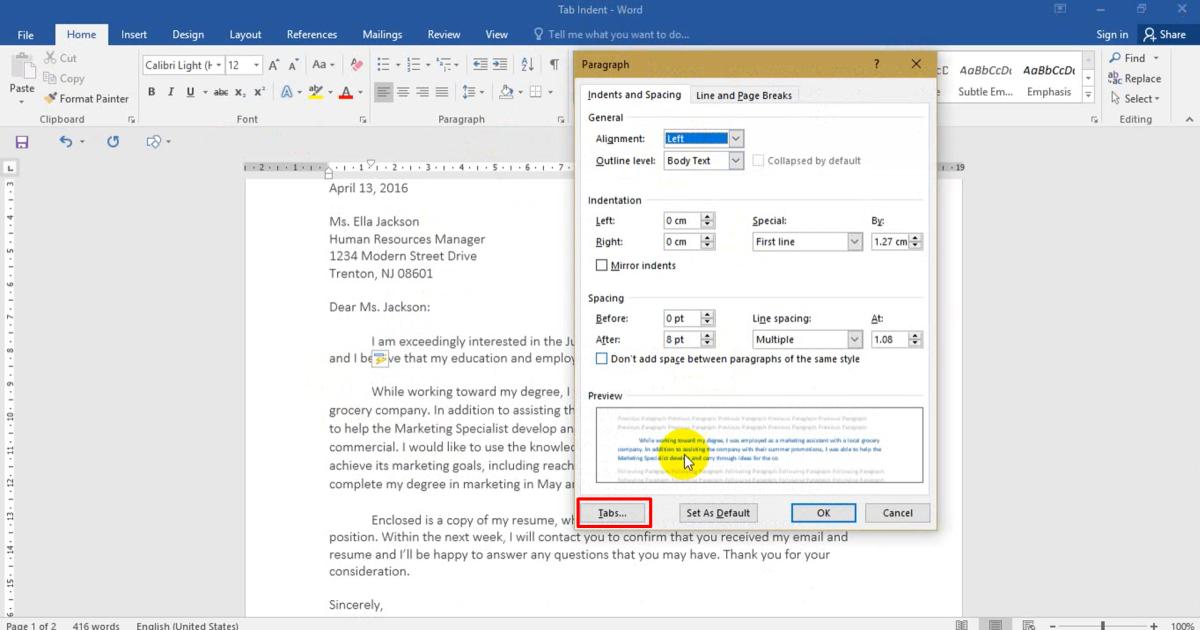
Task: Open Text Effects and Typography icon
Action: pyautogui.click(x=286, y=92)
